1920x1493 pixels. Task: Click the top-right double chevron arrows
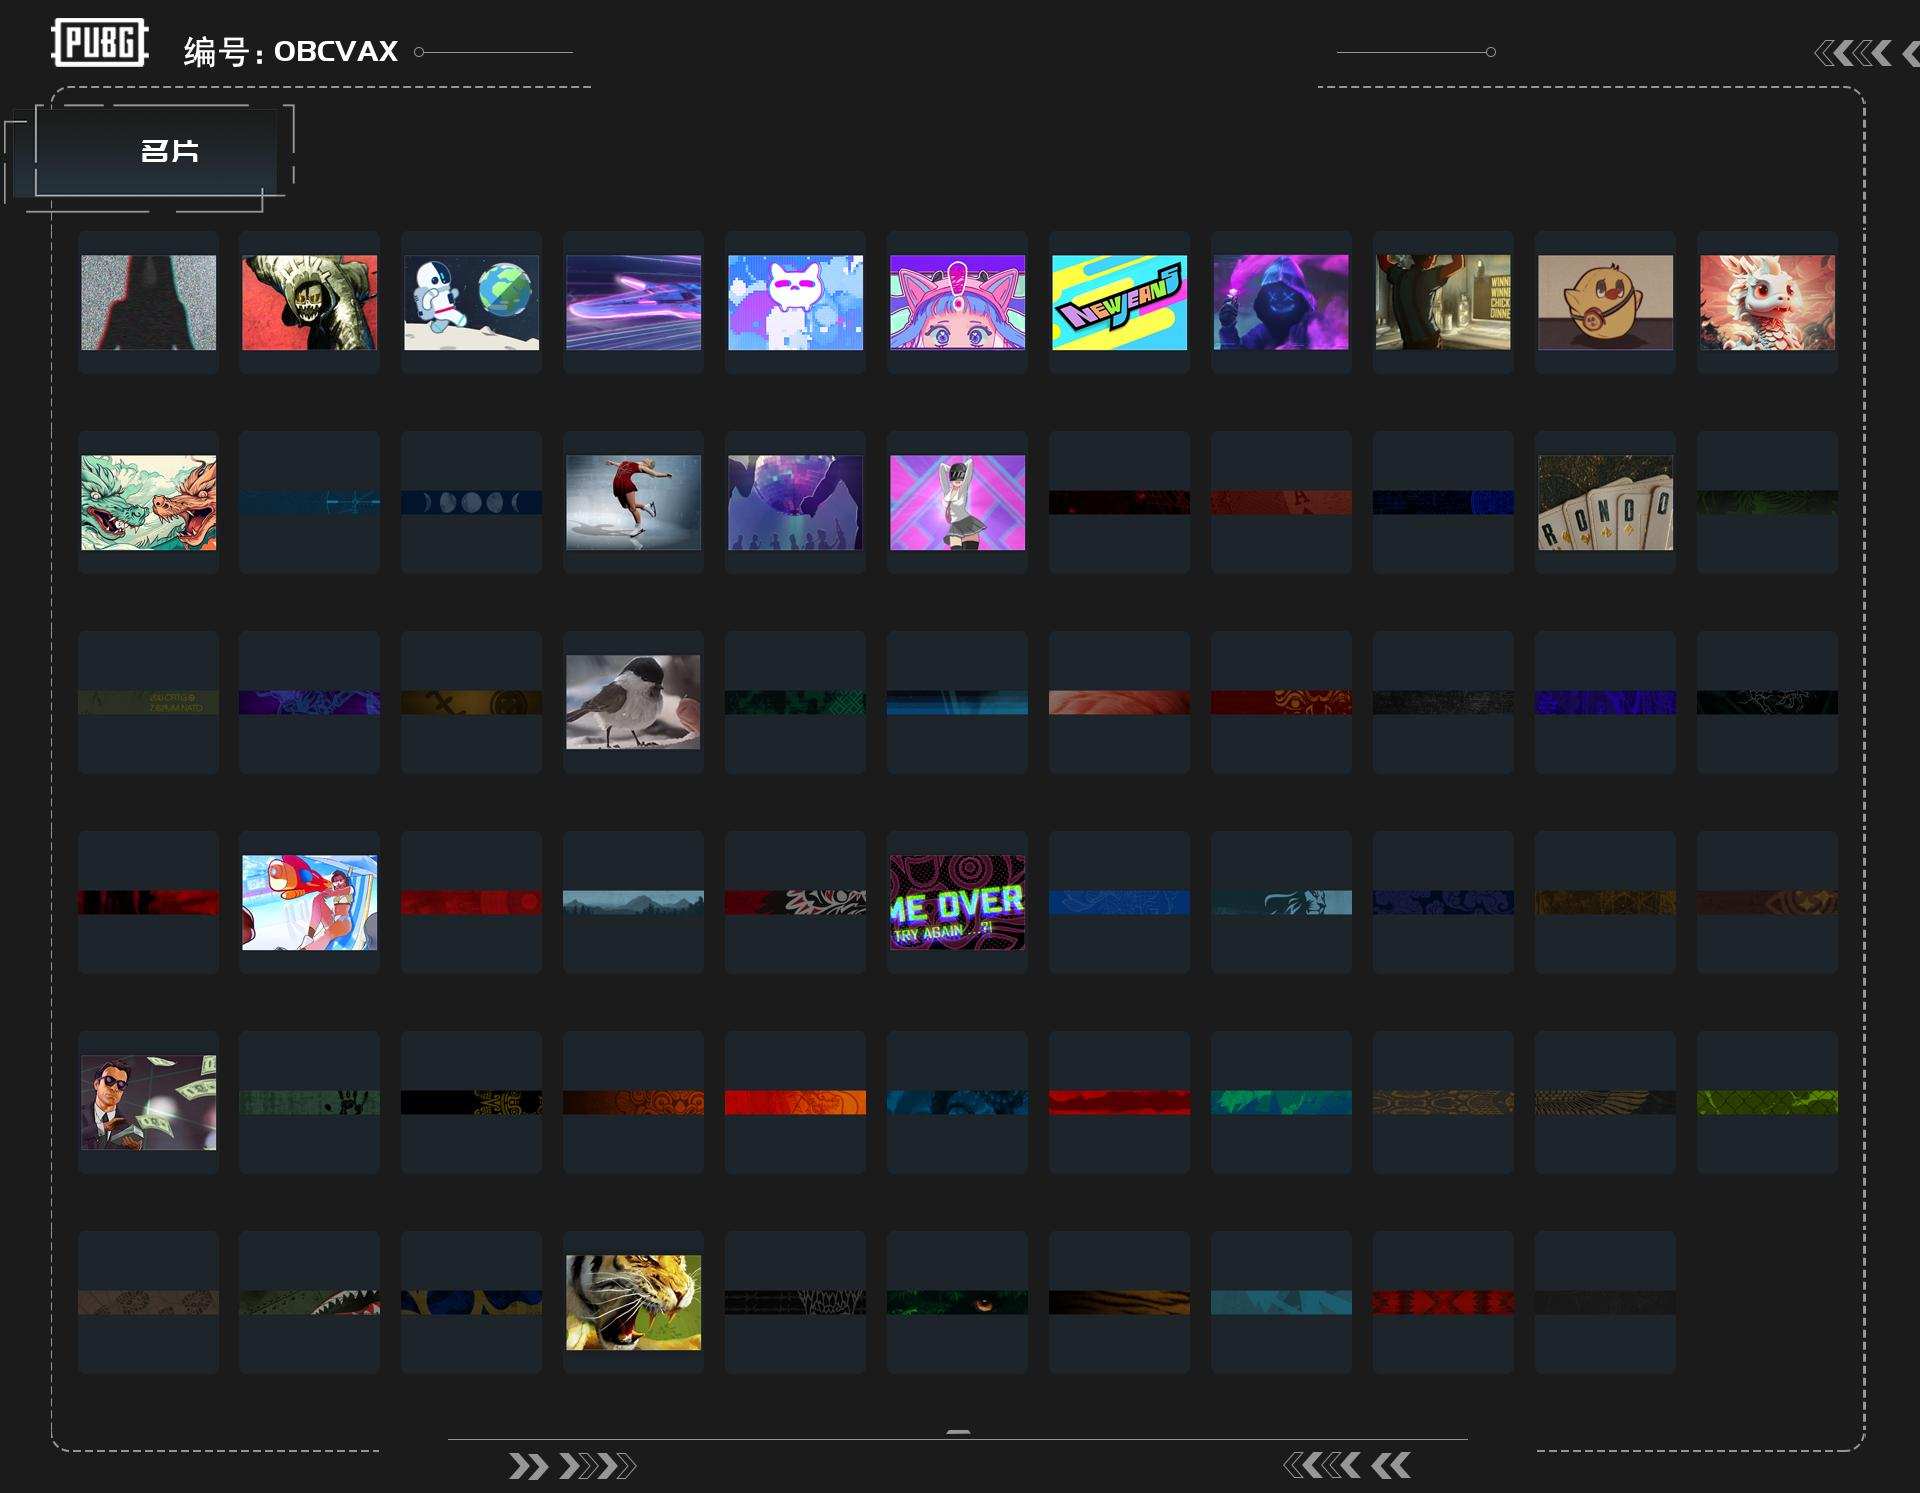pyautogui.click(x=1853, y=53)
